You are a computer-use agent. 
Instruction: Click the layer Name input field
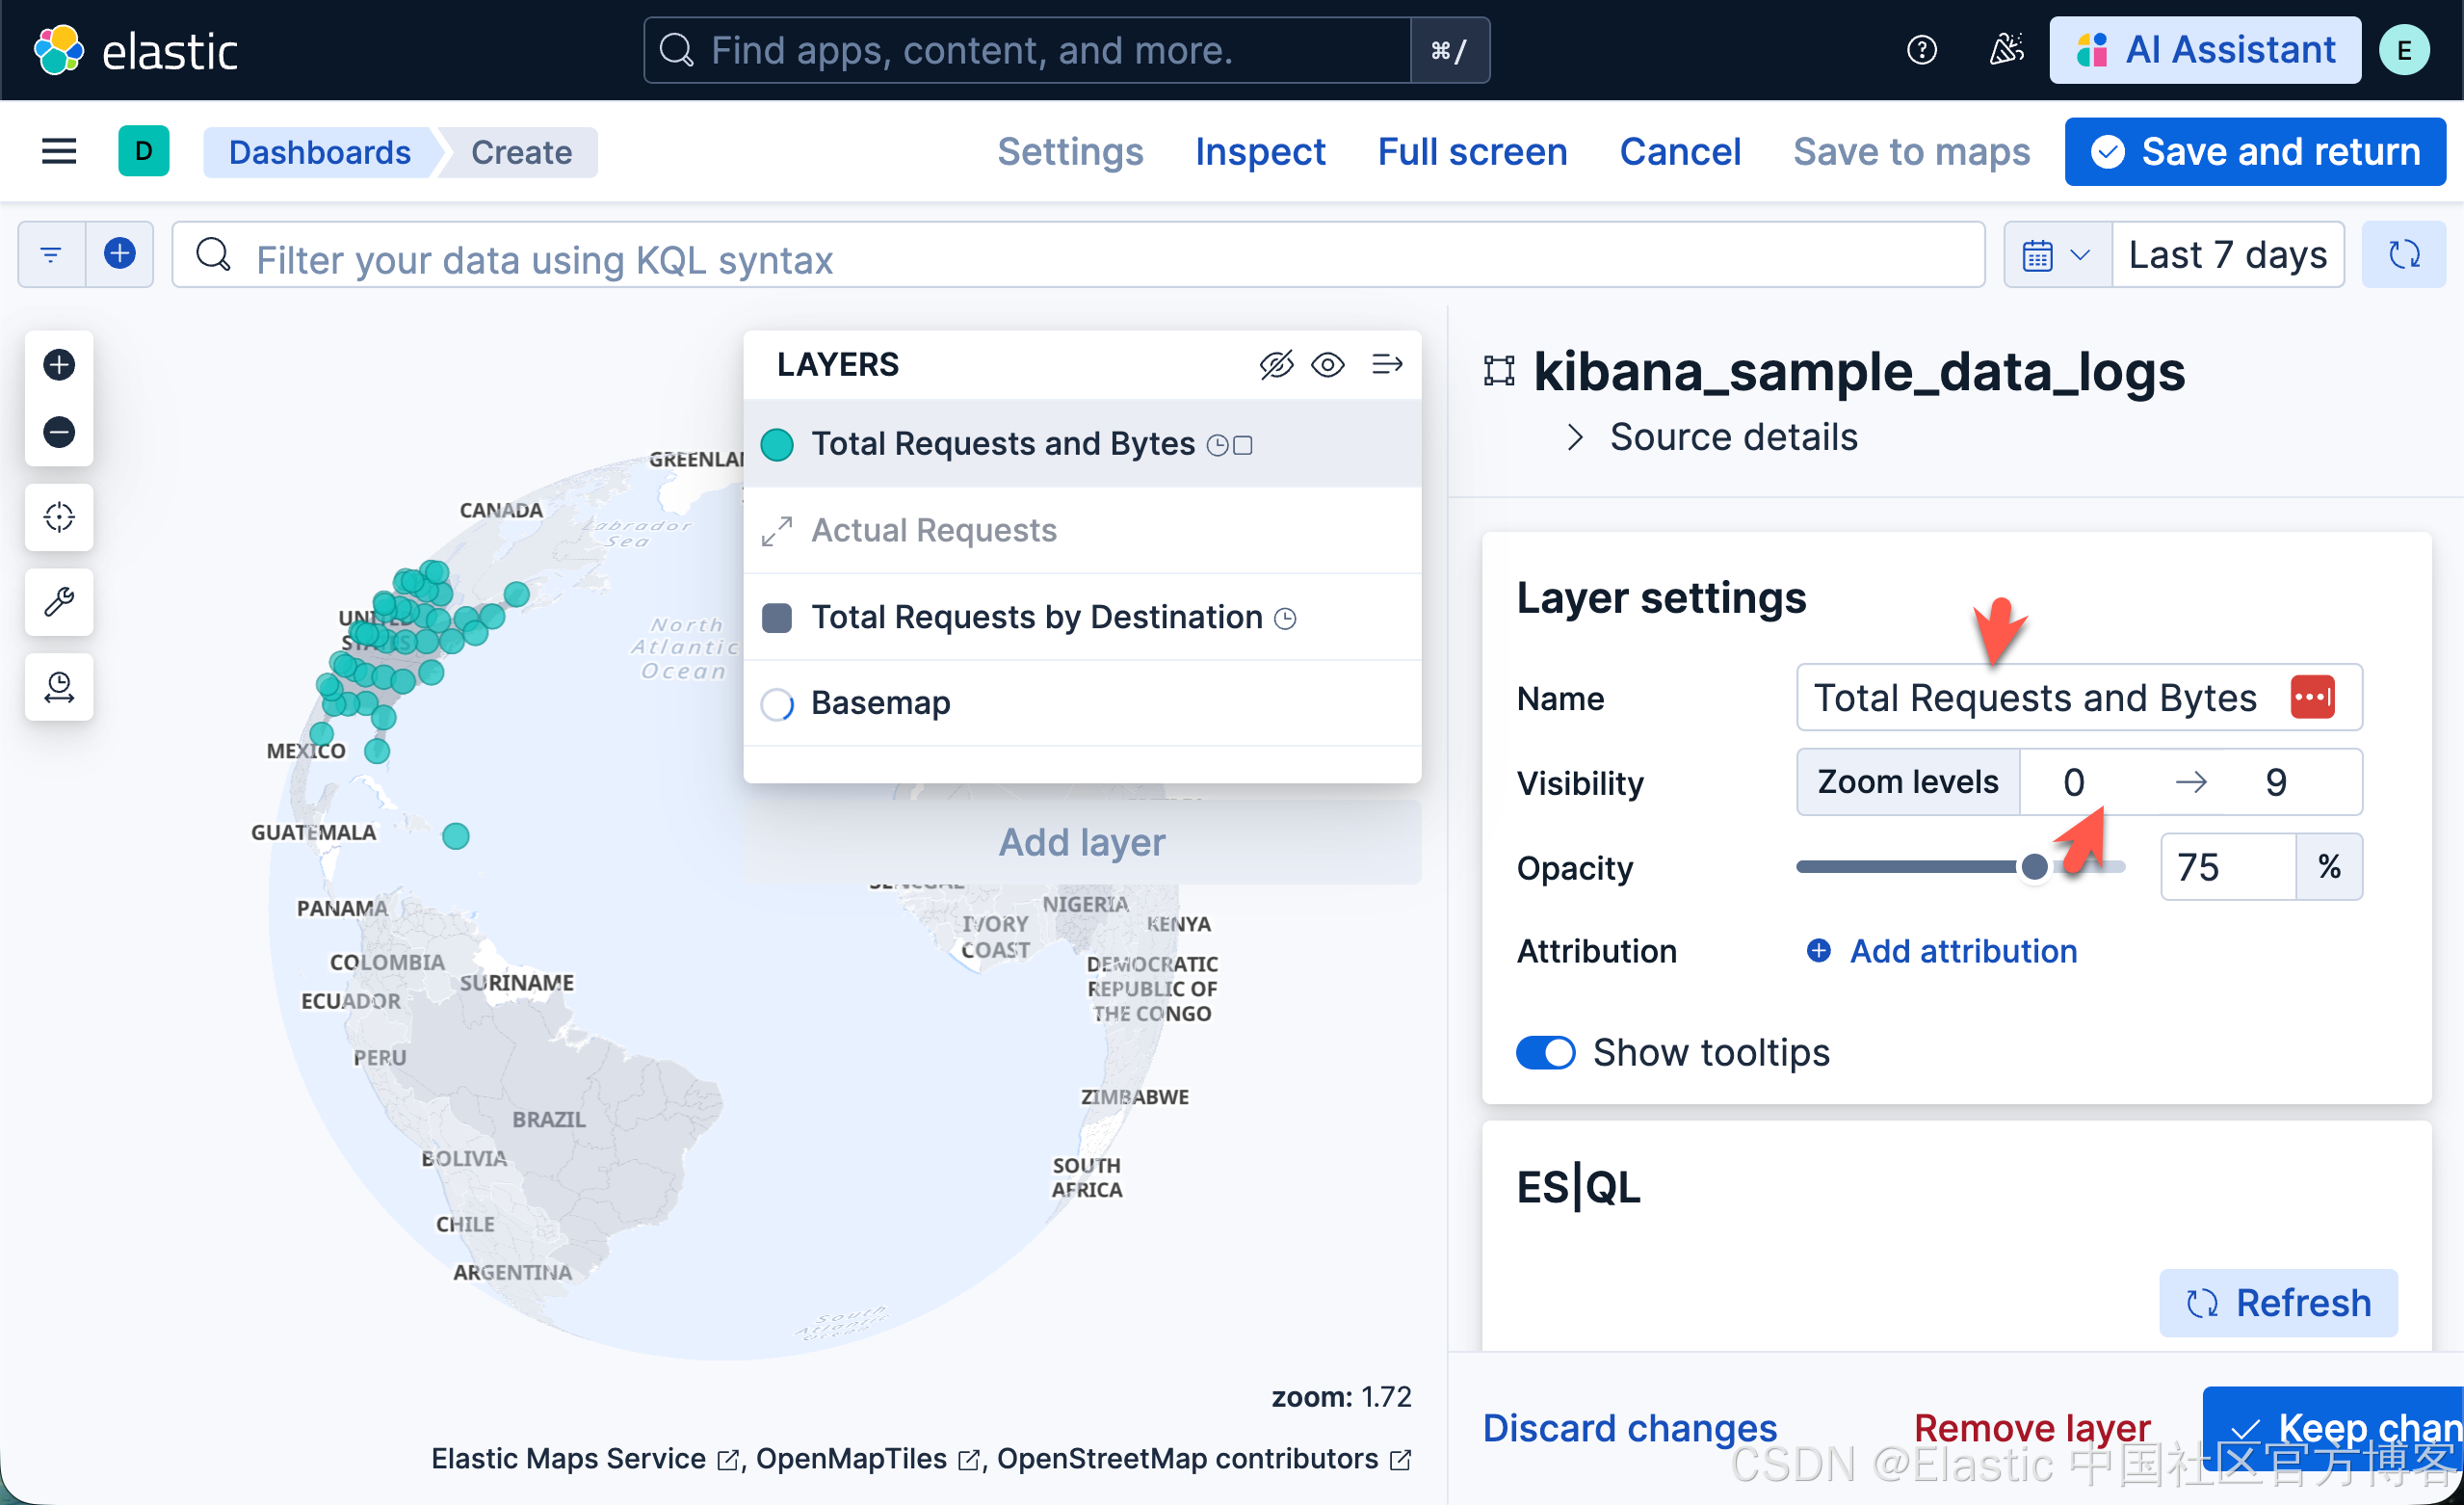click(x=2034, y=697)
